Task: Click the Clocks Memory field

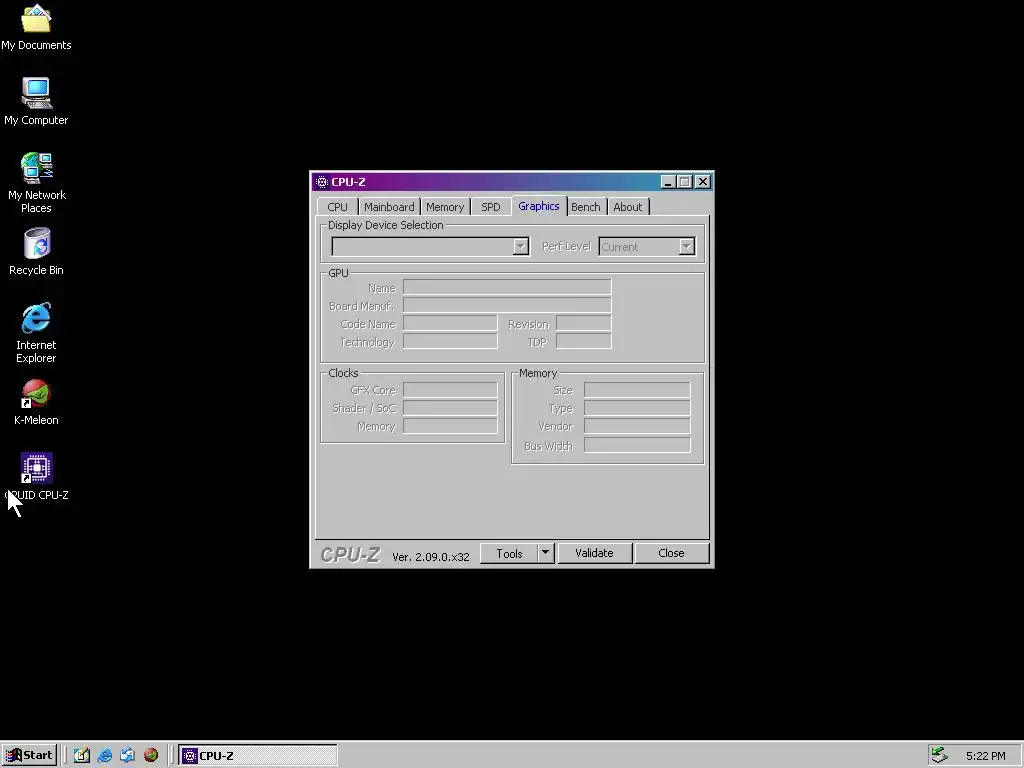Action: coord(450,426)
